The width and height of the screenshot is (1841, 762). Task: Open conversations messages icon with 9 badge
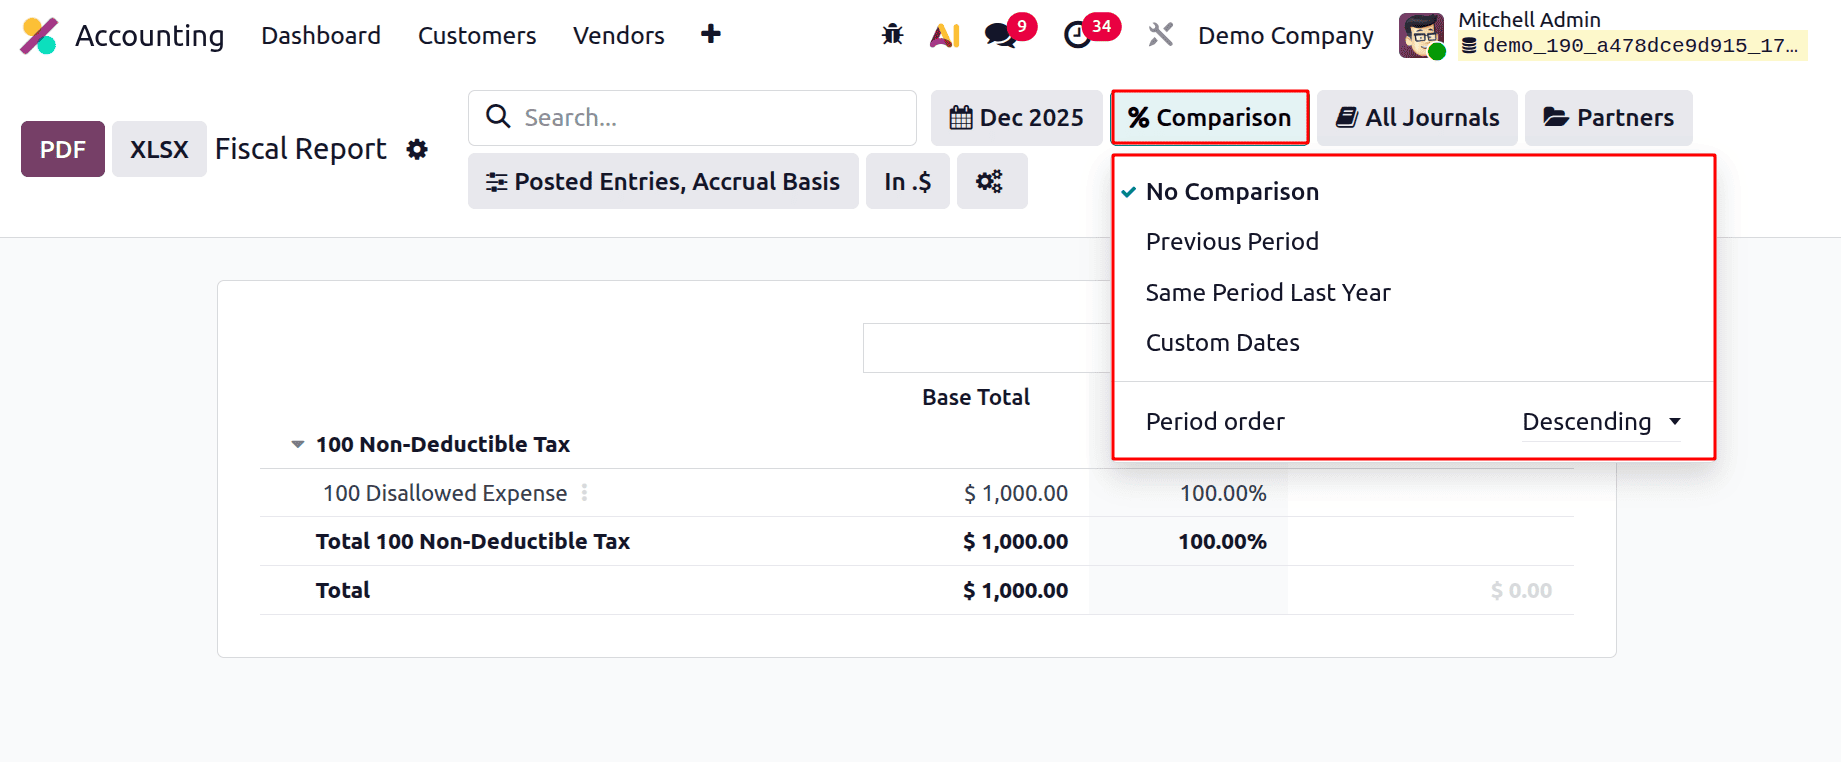[1001, 35]
